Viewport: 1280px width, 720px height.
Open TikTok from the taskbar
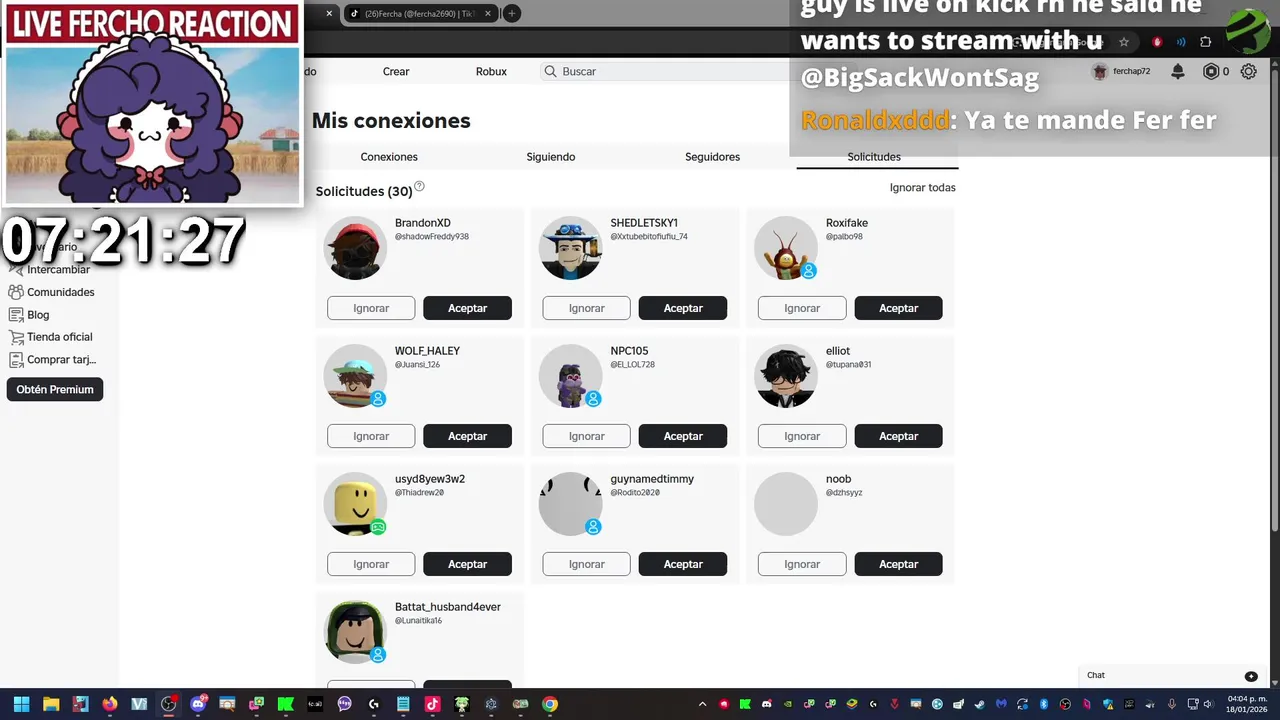click(433, 704)
